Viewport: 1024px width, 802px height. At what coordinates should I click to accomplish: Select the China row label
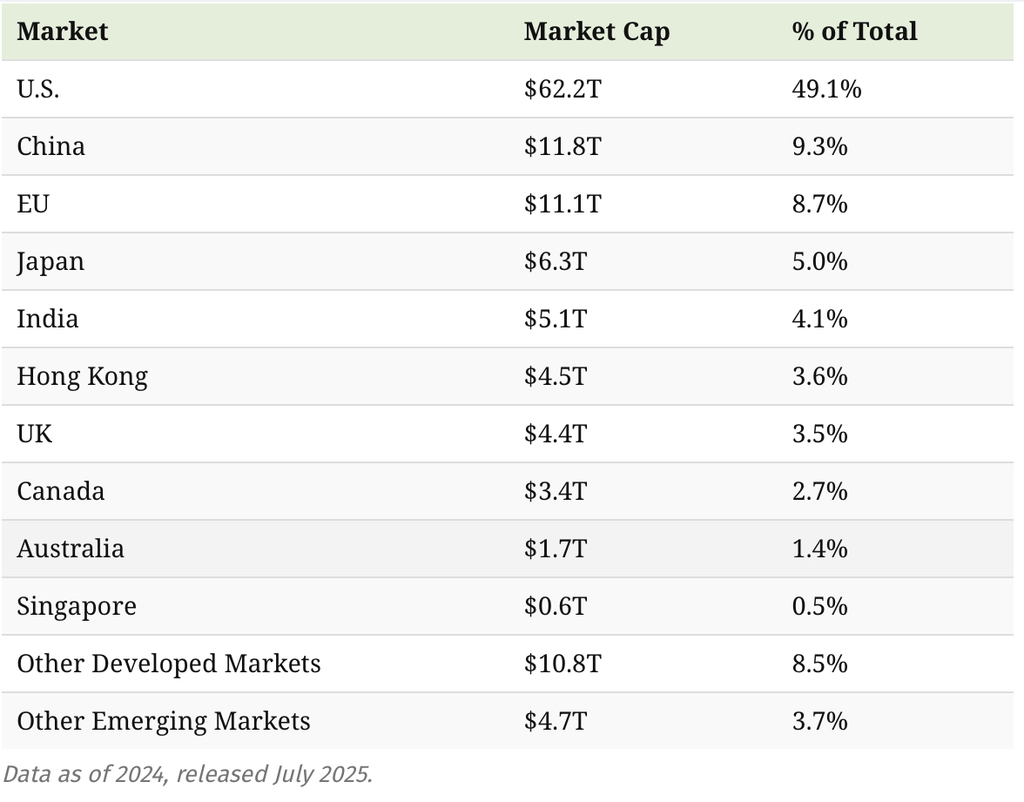click(x=51, y=146)
